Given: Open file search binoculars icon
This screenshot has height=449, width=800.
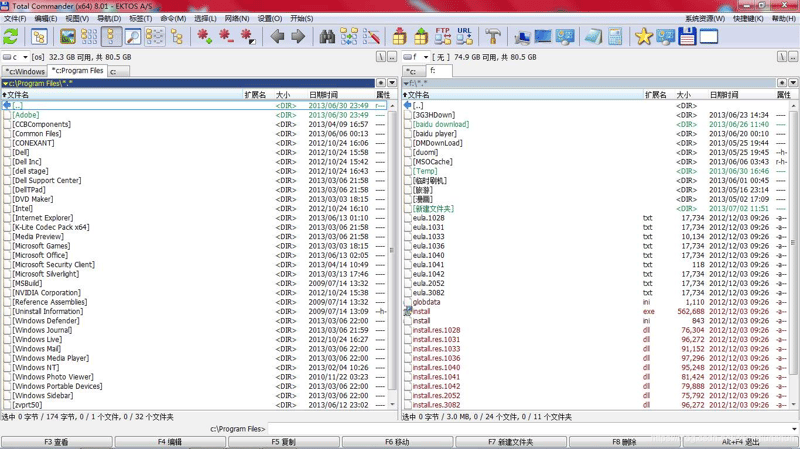Looking at the screenshot, I should point(327,37).
